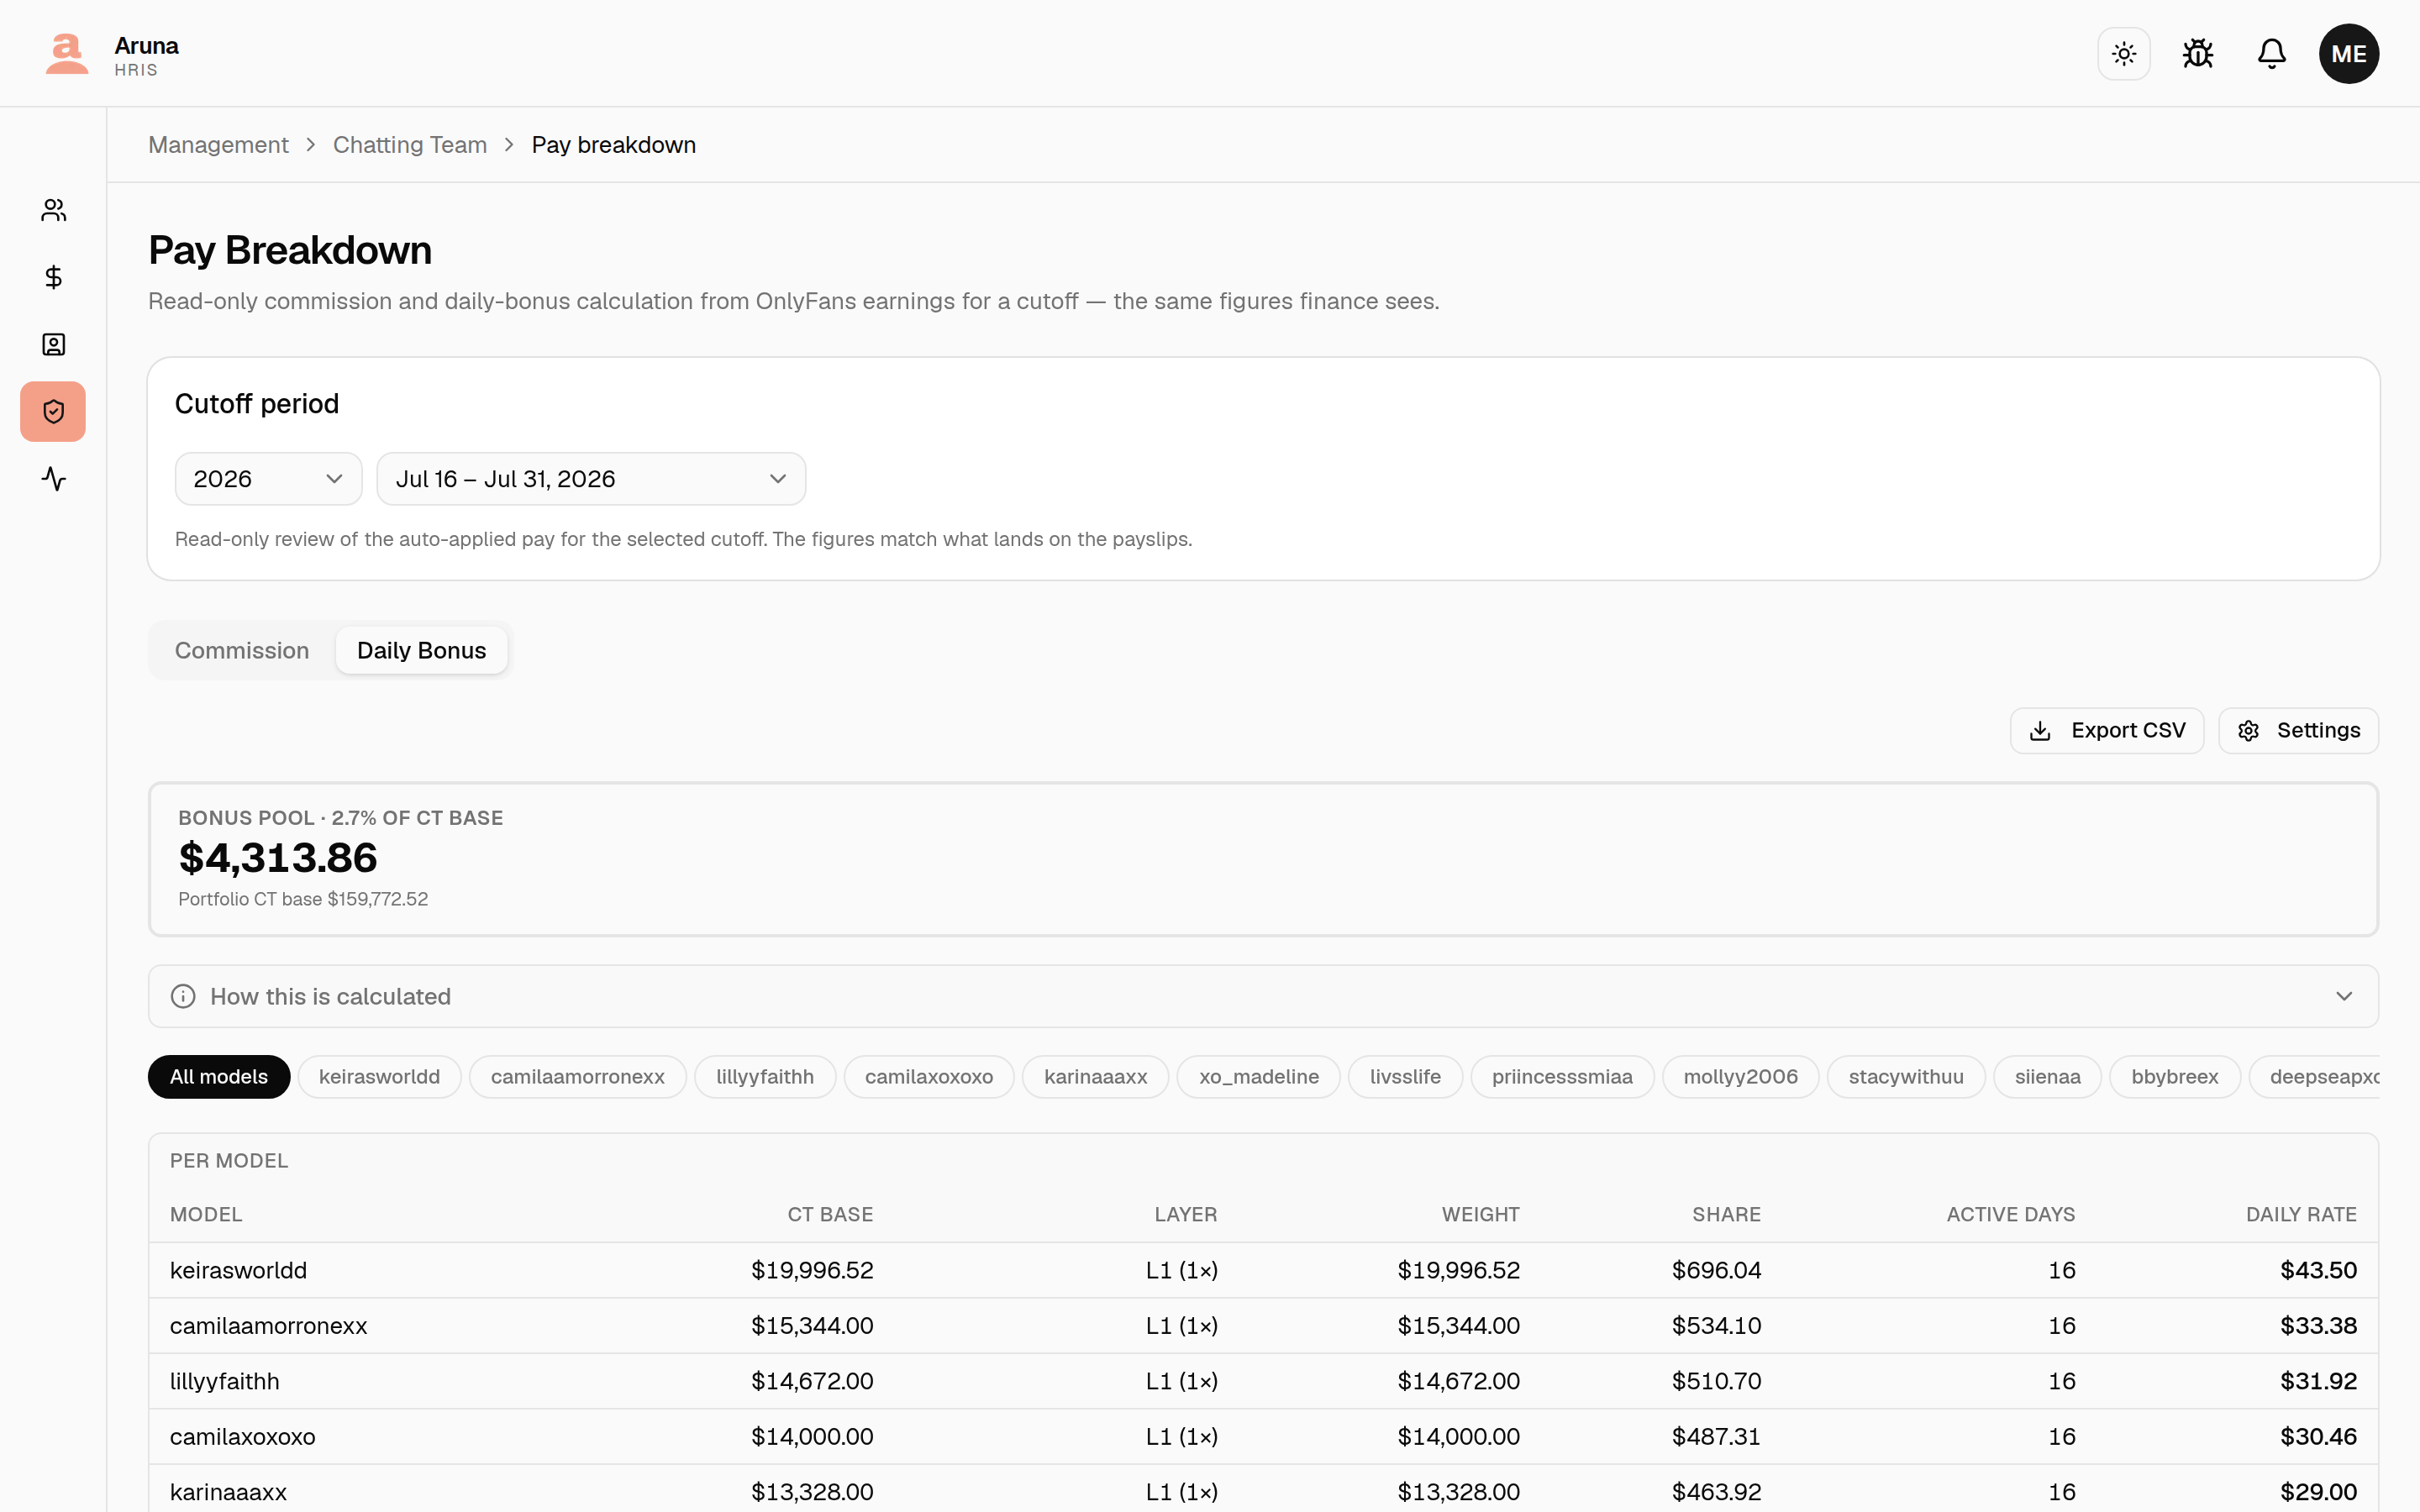The width and height of the screenshot is (2420, 1512).
Task: Open the notifications bell
Action: tap(2272, 54)
